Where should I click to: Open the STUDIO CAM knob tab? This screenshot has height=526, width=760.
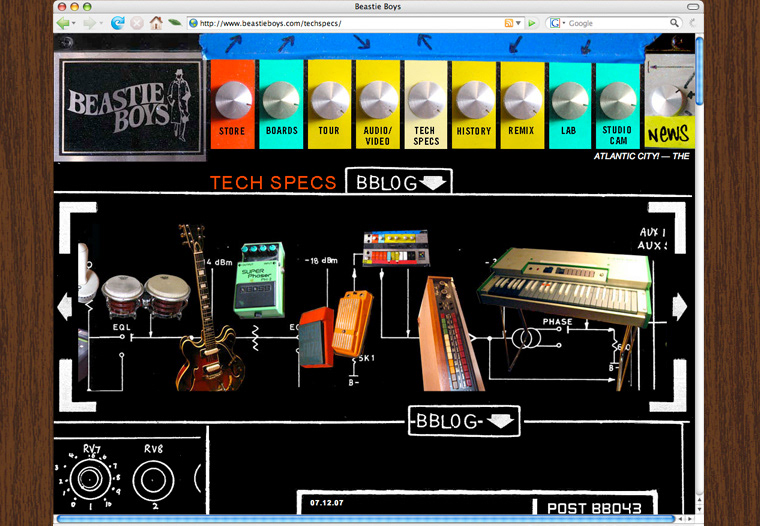[x=618, y=105]
